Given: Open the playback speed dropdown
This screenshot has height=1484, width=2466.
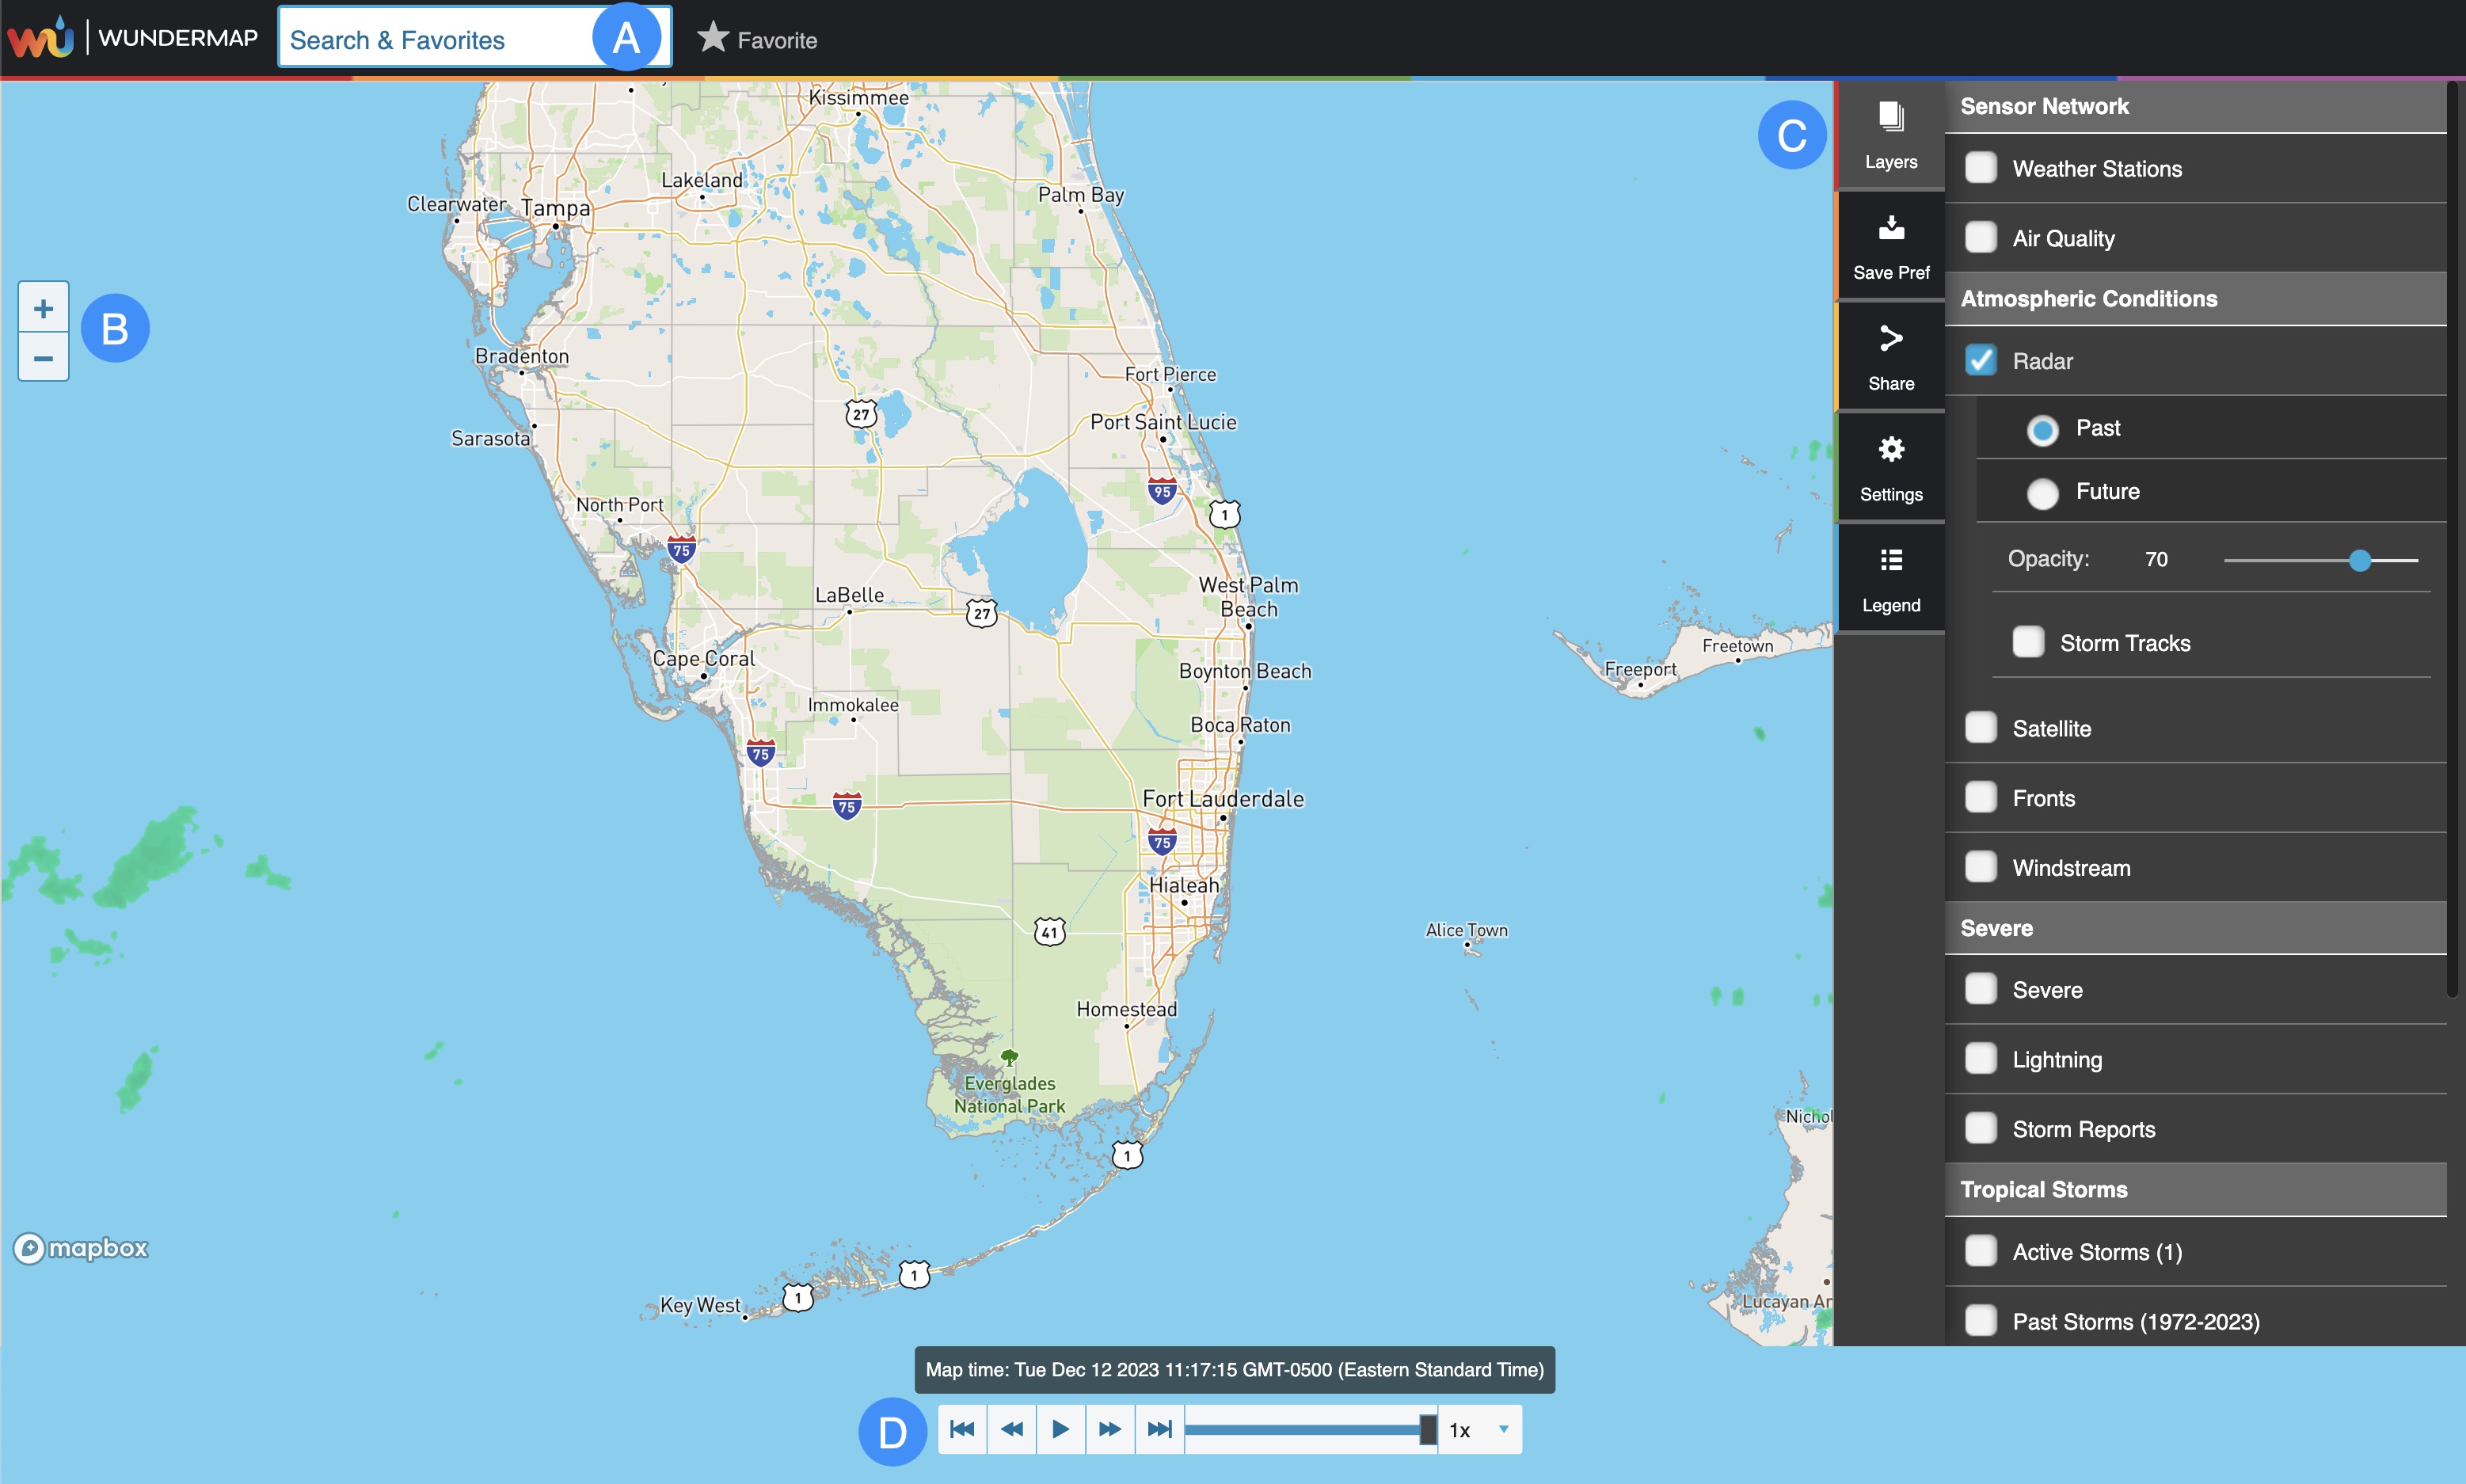Looking at the screenshot, I should coord(1503,1429).
